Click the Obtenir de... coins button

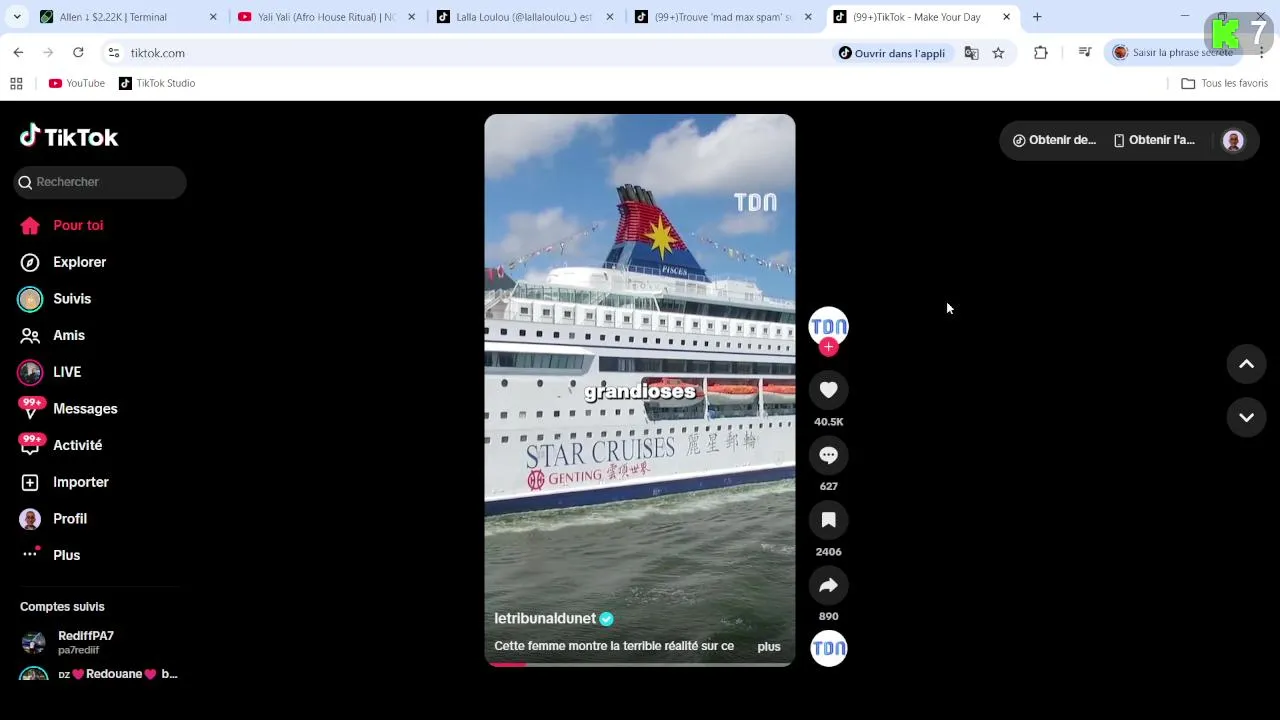pyautogui.click(x=1054, y=140)
